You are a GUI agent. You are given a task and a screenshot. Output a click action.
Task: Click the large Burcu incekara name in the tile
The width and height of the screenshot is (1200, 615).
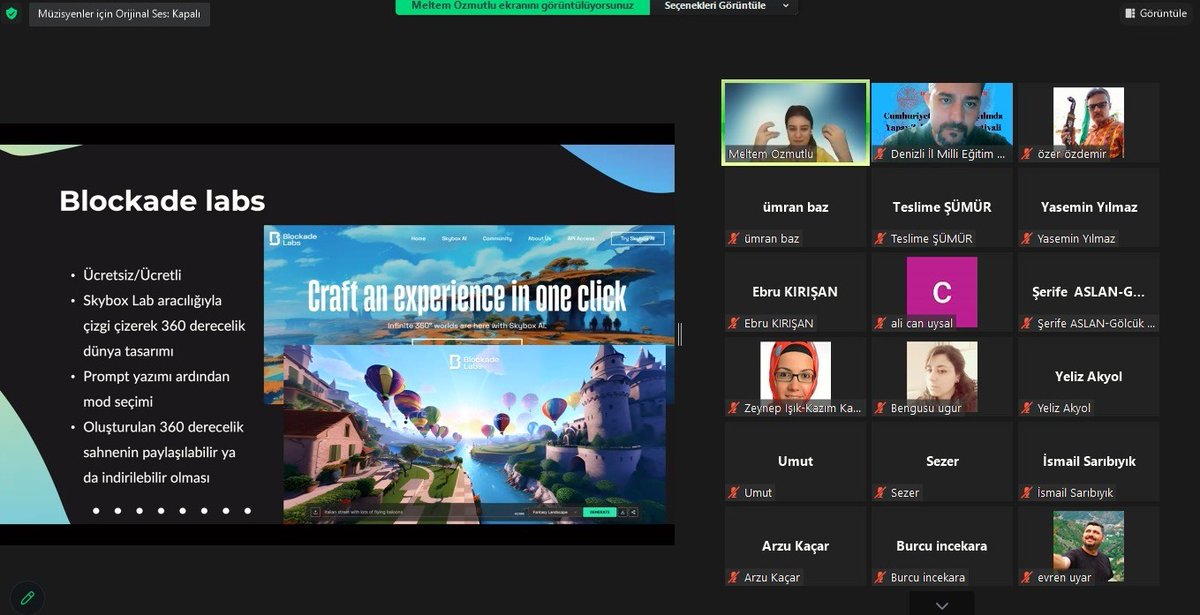942,546
